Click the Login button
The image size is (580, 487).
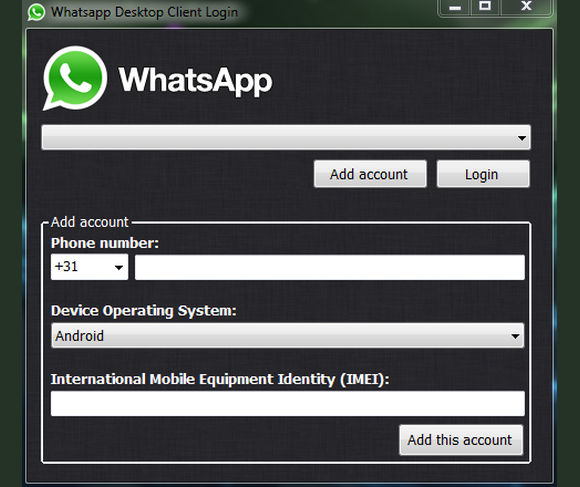pyautogui.click(x=483, y=174)
